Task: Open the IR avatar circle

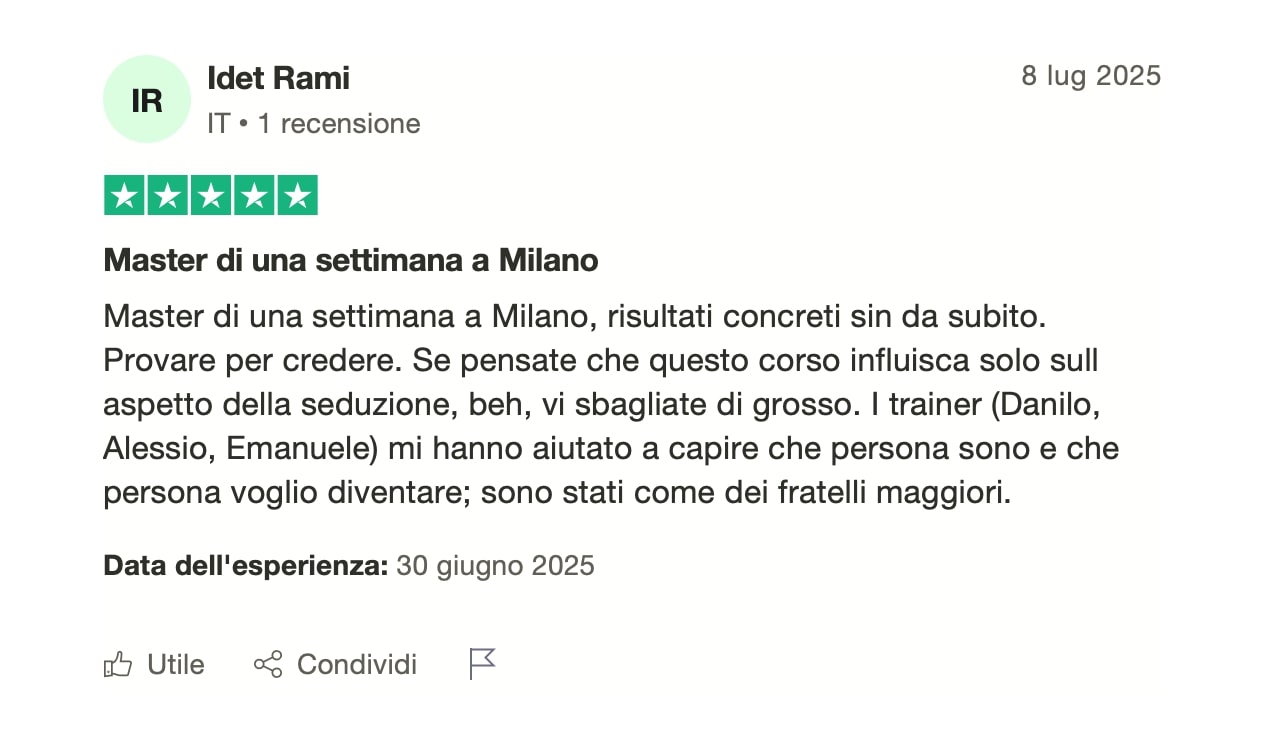Action: click(x=147, y=99)
